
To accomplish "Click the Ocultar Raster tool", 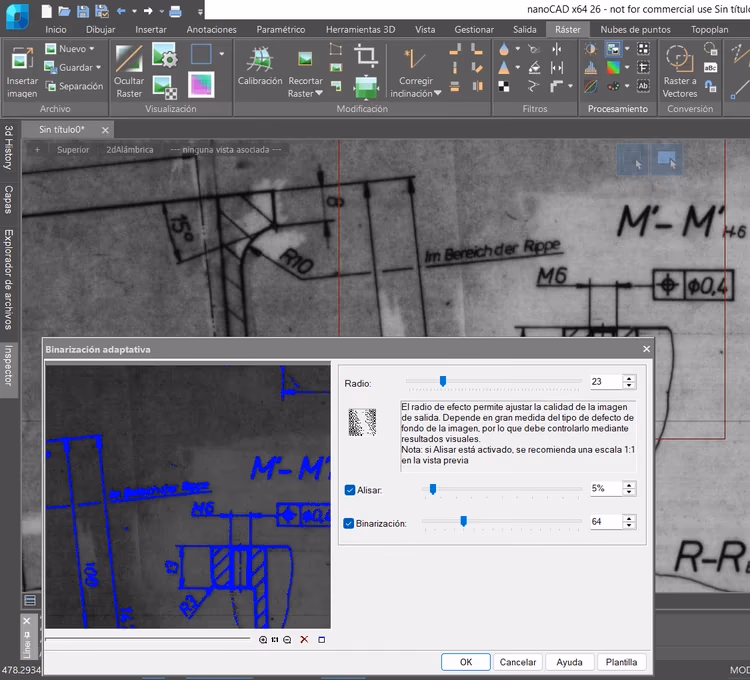I will point(129,72).
